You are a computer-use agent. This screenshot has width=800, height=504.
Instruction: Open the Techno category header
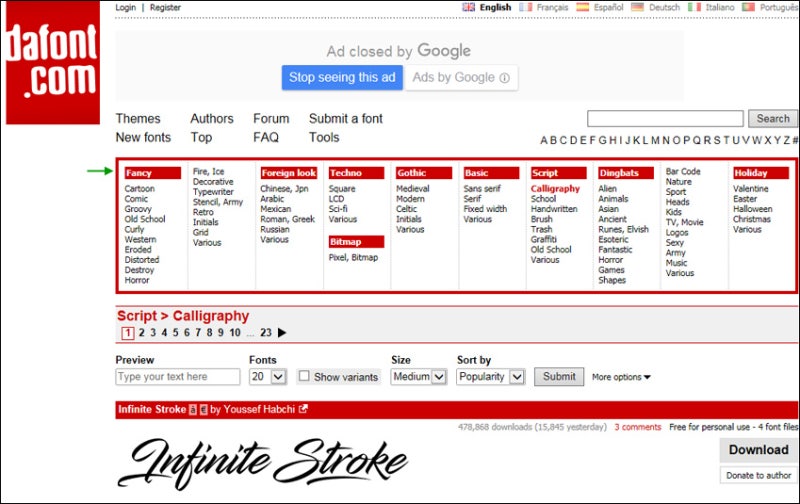356,173
